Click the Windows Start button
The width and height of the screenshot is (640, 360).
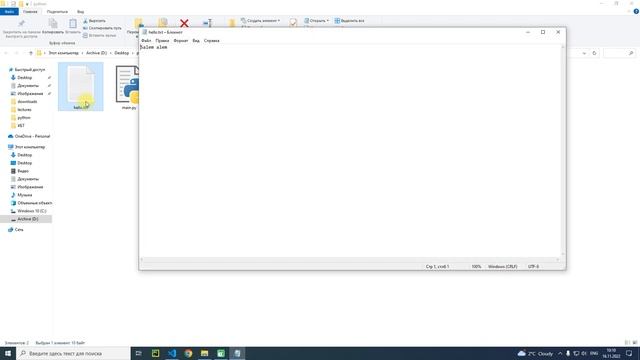click(8, 353)
